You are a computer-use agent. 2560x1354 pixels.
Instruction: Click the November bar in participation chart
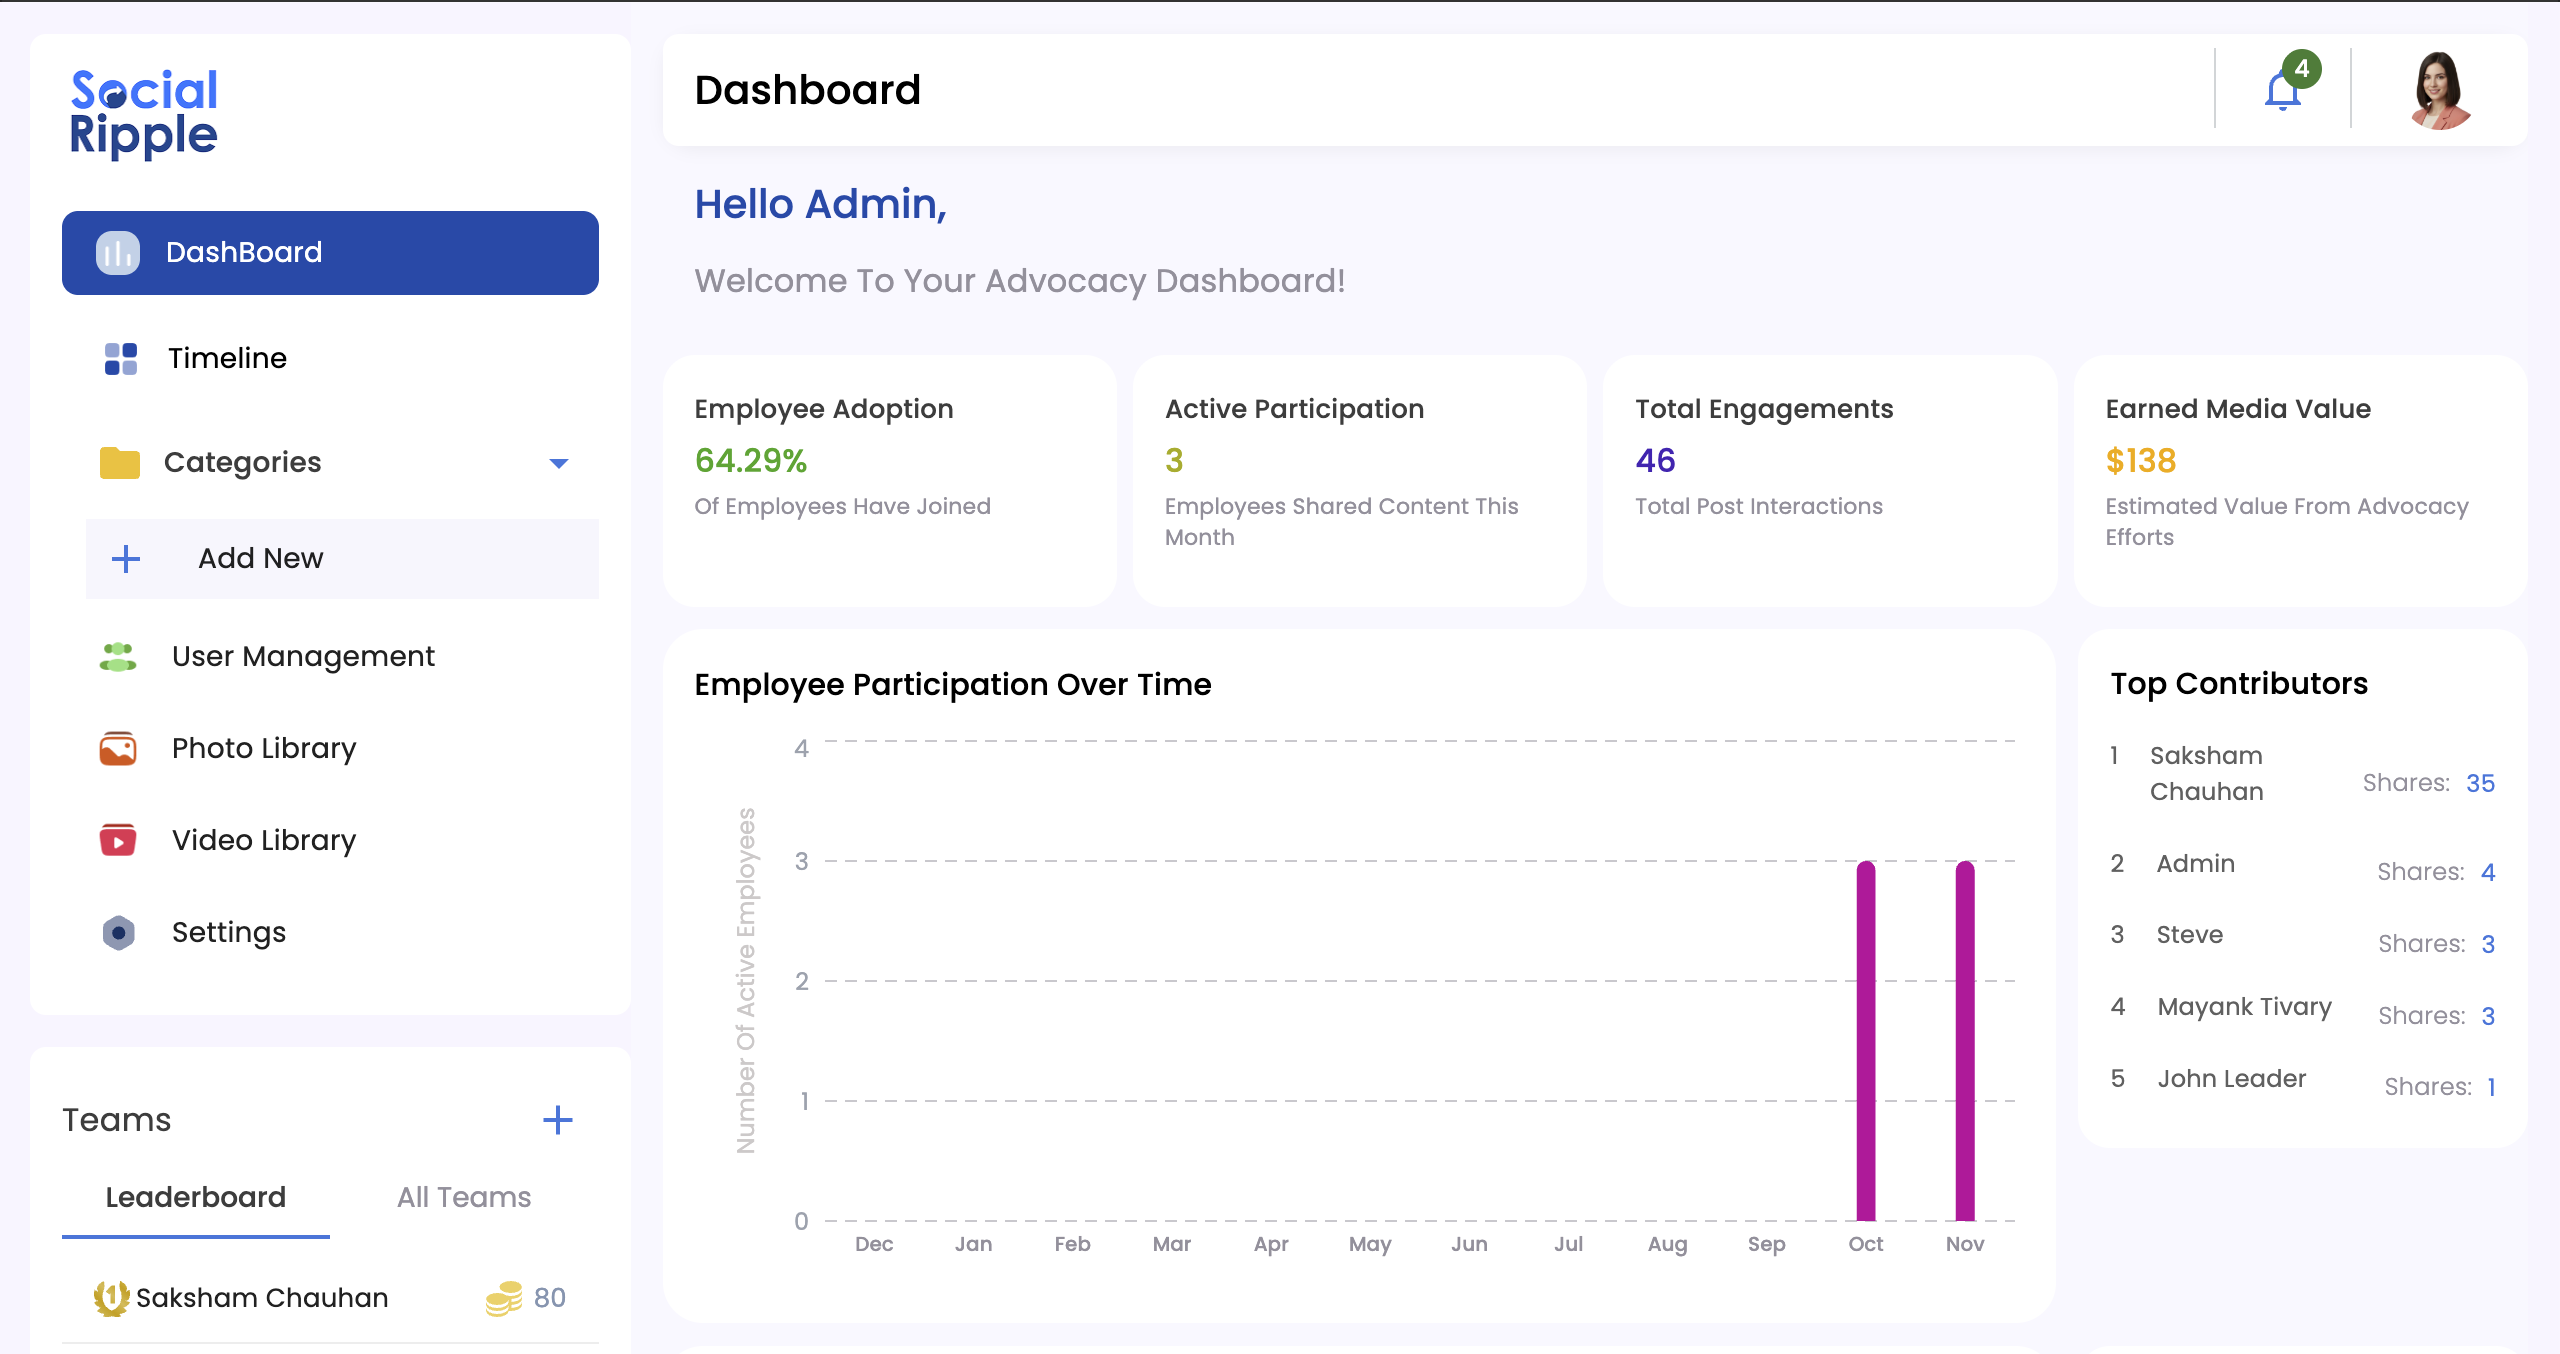1964,1040
